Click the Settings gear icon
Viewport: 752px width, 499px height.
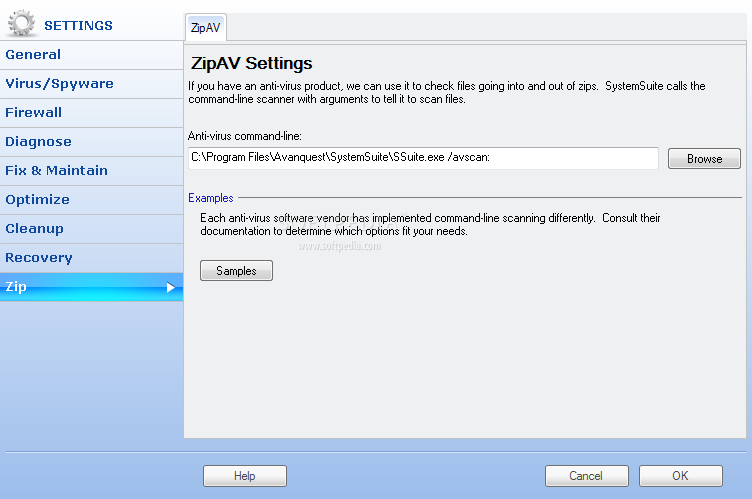pos(22,23)
